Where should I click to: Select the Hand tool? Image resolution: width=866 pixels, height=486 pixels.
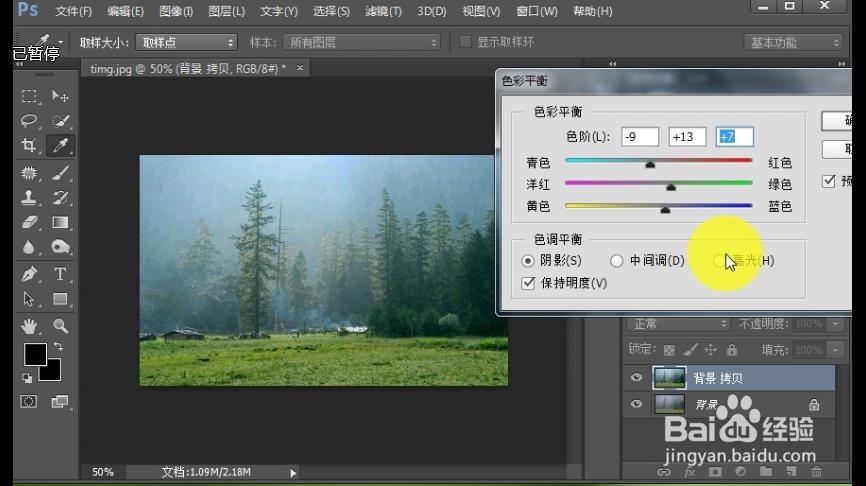pyautogui.click(x=29, y=326)
